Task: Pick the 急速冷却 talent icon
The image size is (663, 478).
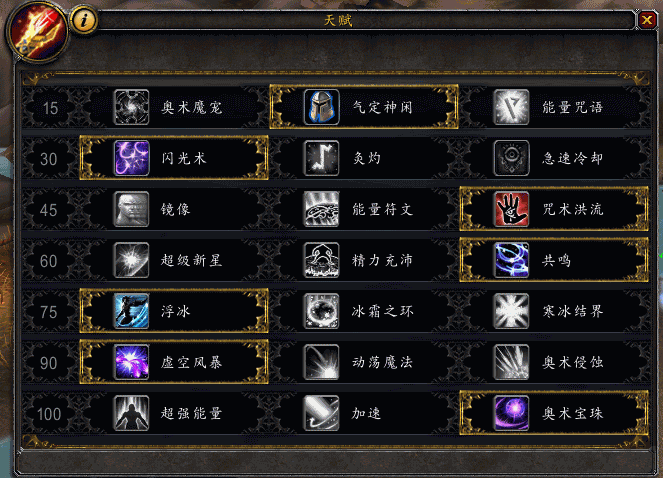Action: pos(511,158)
